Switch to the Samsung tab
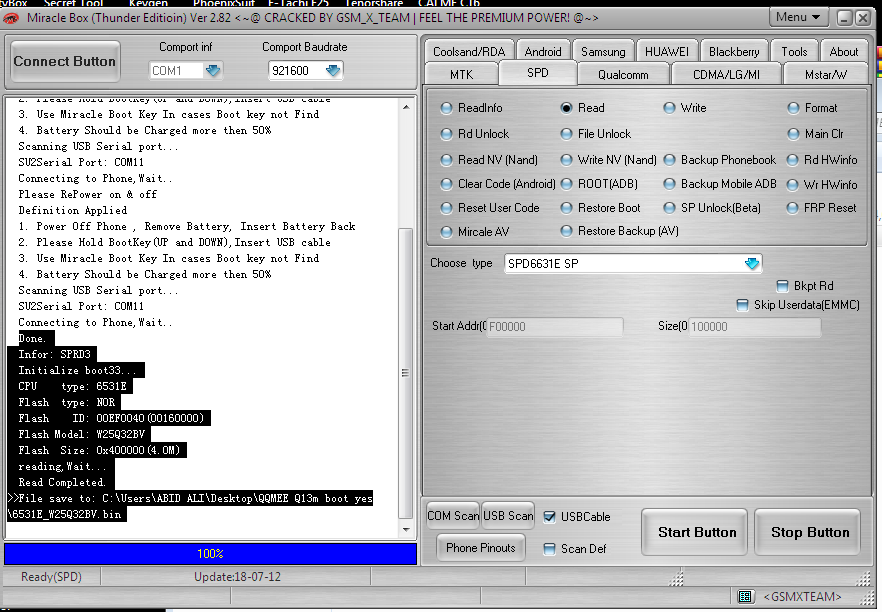The width and height of the screenshot is (882, 612). [603, 51]
